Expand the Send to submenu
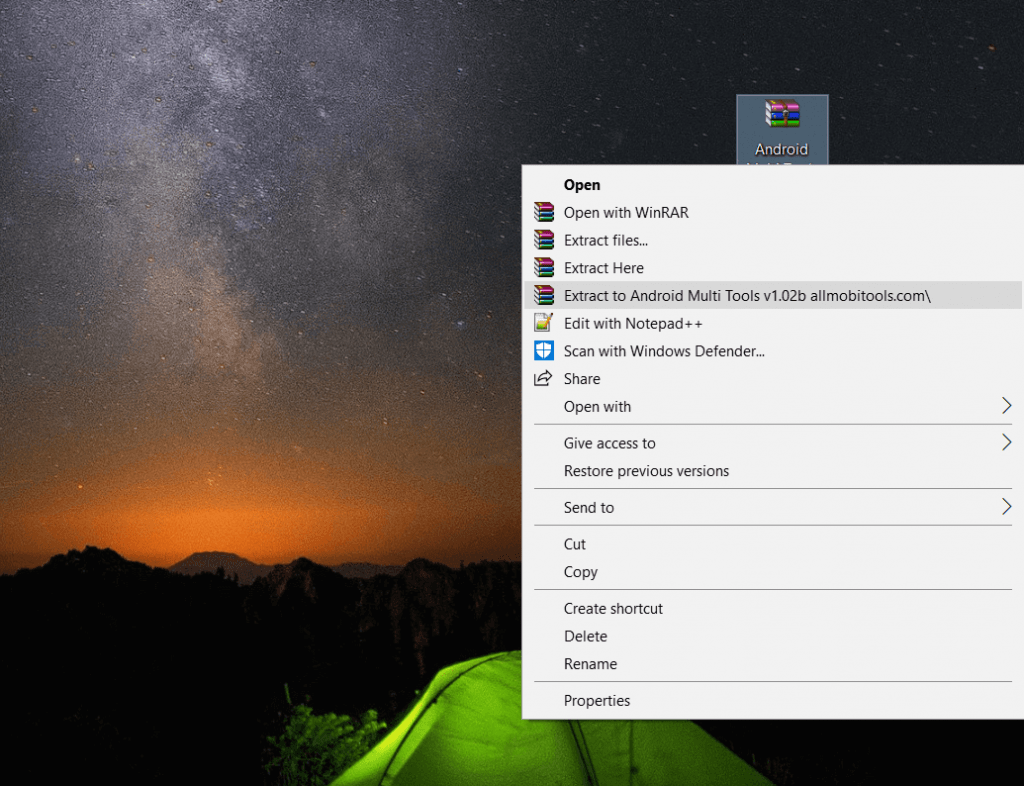Image resolution: width=1024 pixels, height=786 pixels. point(588,507)
